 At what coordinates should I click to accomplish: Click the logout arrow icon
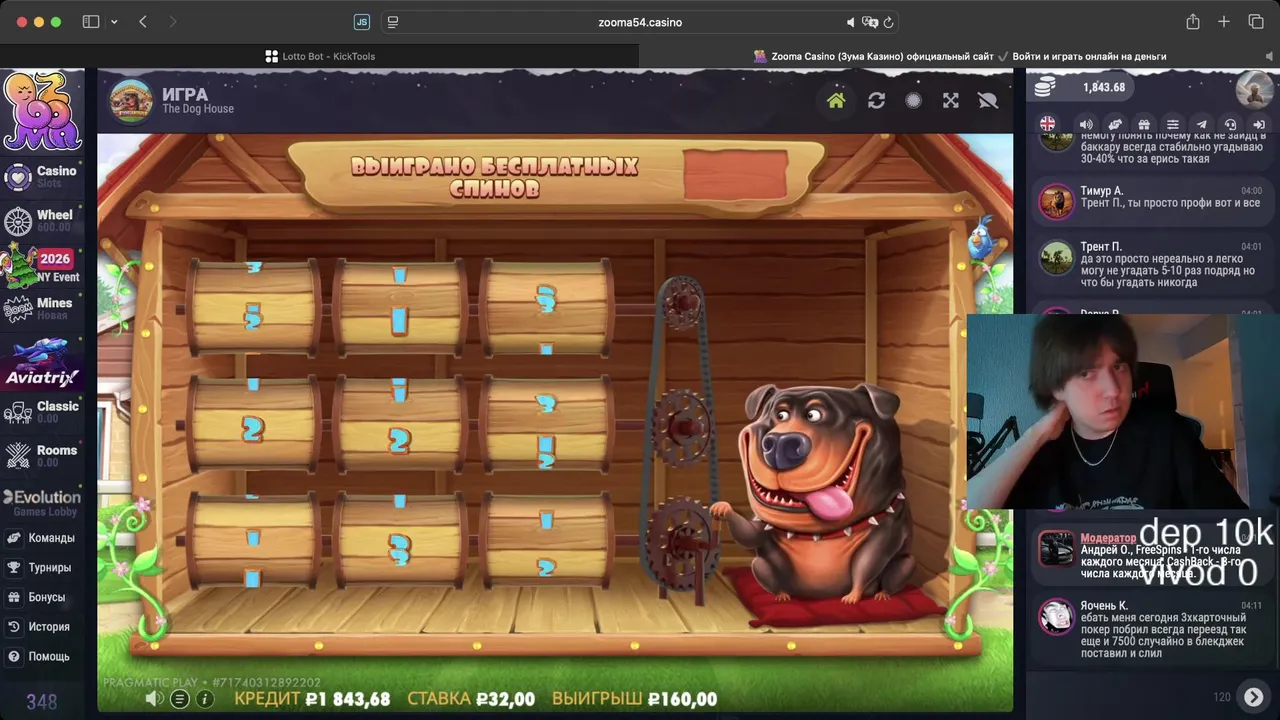[1259, 124]
